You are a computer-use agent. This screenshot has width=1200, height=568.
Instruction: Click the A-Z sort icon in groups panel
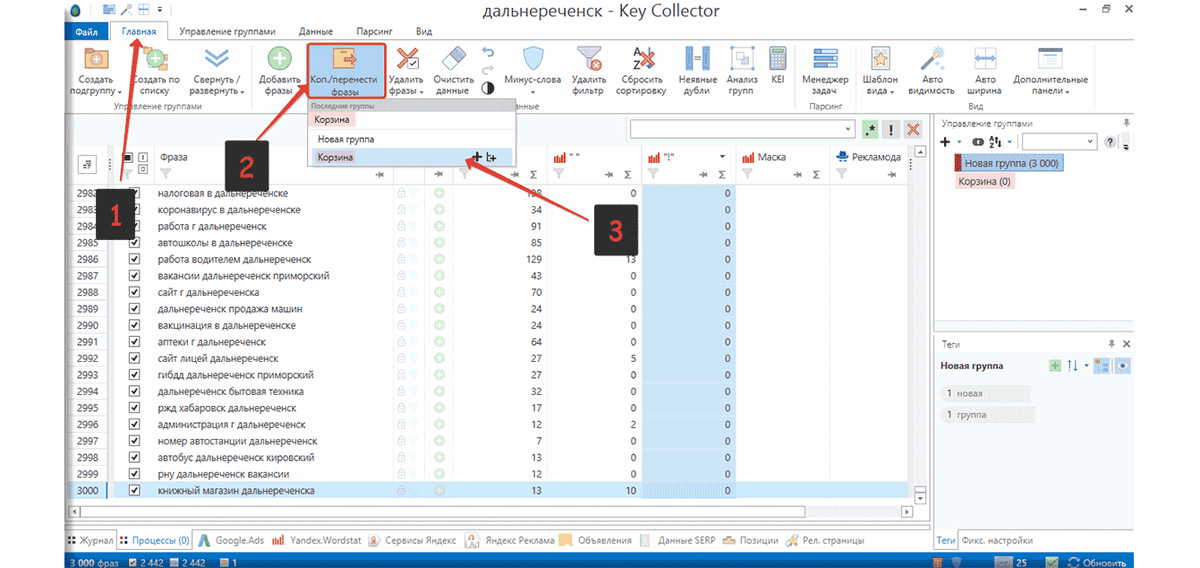point(995,142)
